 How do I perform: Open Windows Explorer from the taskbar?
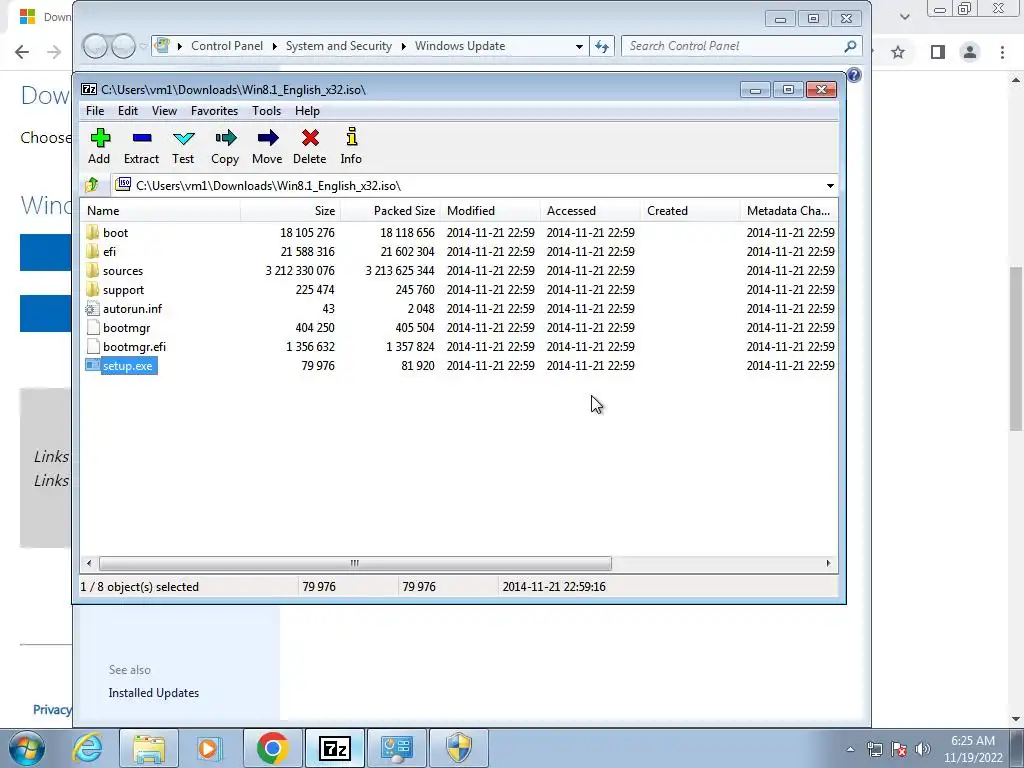point(149,748)
